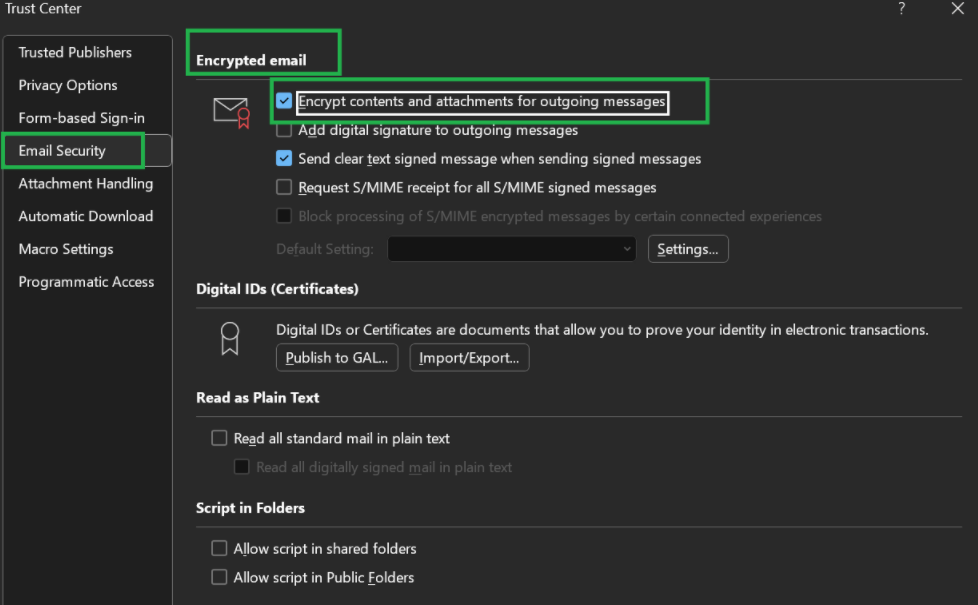Open Trust Center help via question mark
Viewport: 978px width, 605px height.
click(x=901, y=10)
